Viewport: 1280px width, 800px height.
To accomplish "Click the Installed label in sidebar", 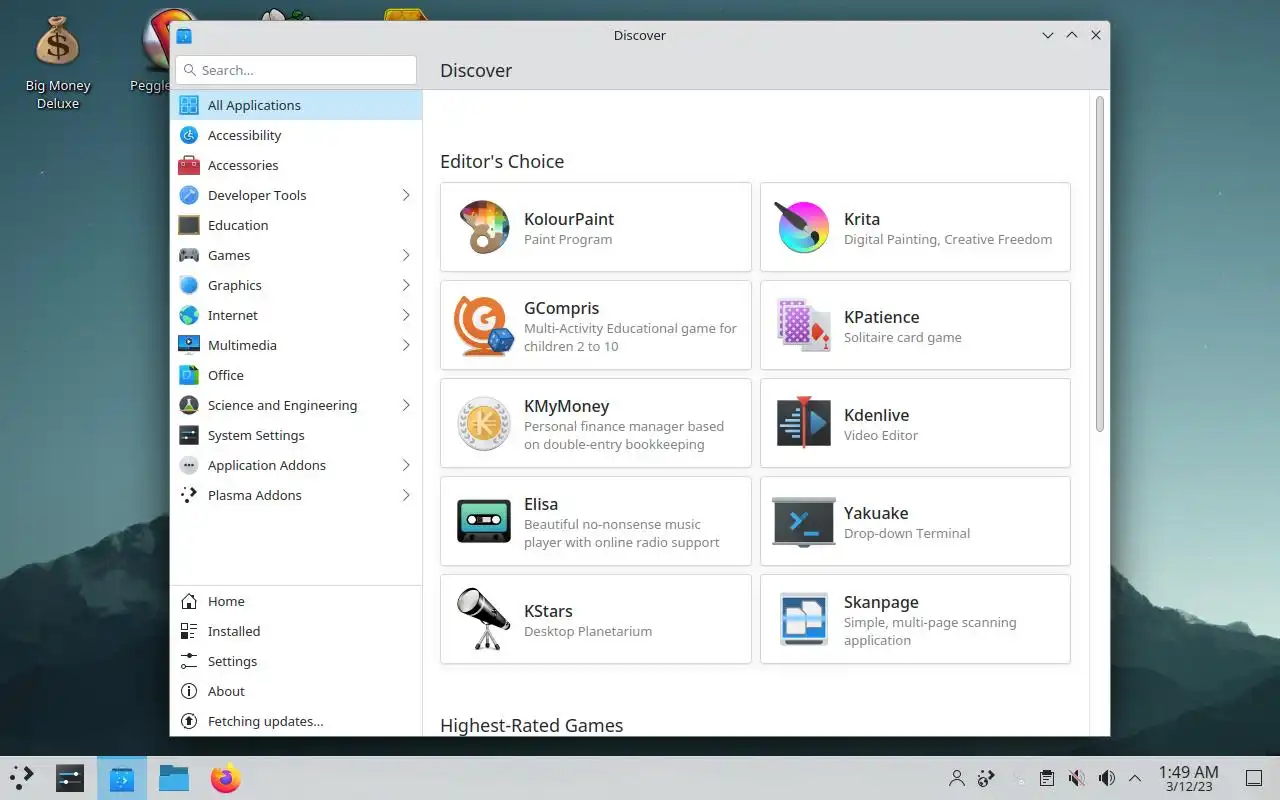I will click(234, 631).
